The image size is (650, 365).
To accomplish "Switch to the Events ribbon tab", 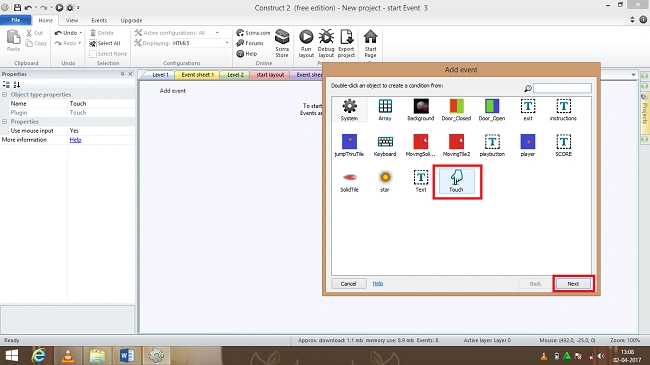I will 99,20.
